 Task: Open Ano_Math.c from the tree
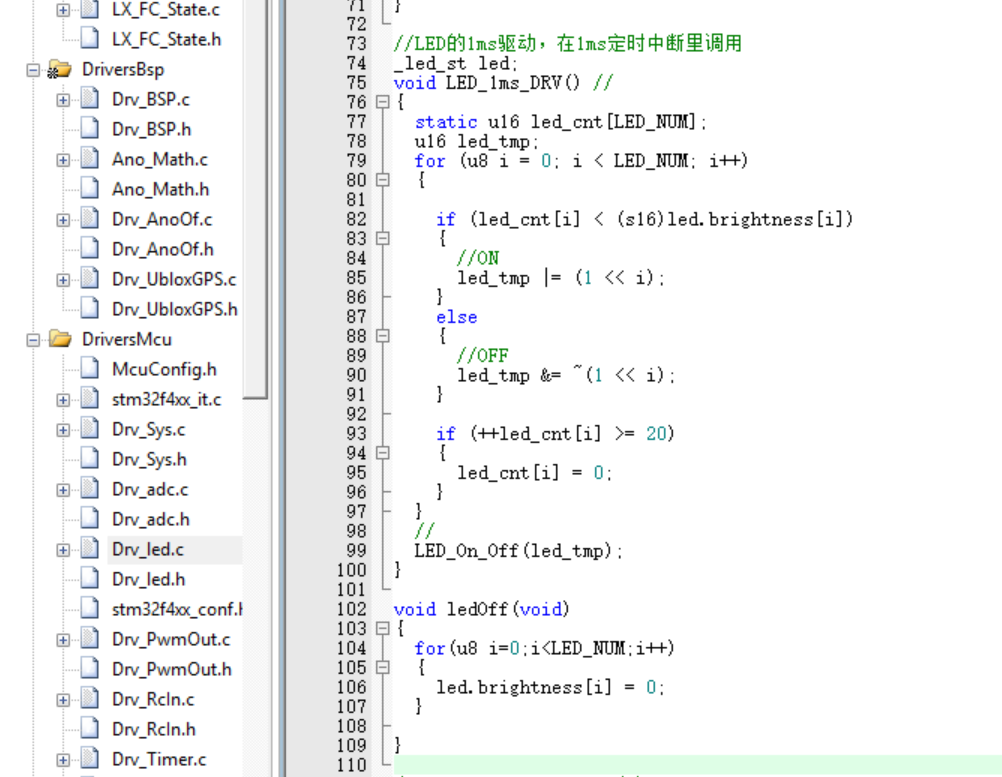click(160, 160)
